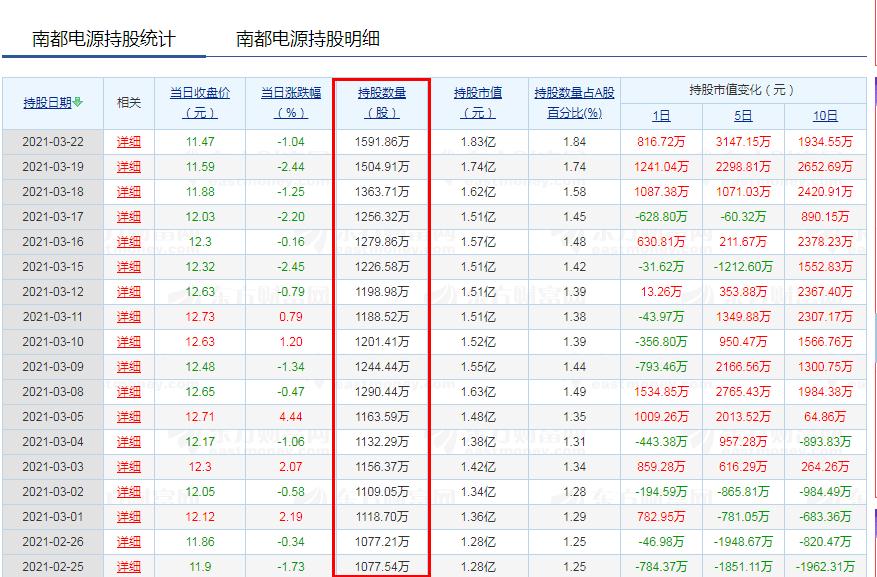Open 详细 link for 2021-02-26
Screen dimensions: 877x577
pos(129,542)
